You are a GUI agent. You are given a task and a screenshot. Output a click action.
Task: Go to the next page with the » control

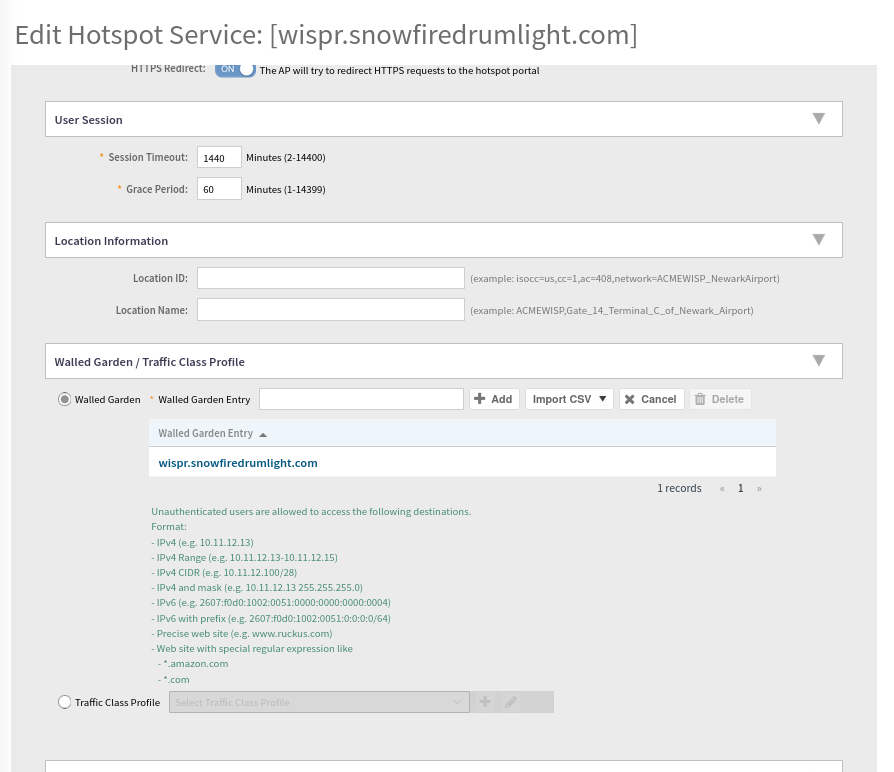[759, 488]
